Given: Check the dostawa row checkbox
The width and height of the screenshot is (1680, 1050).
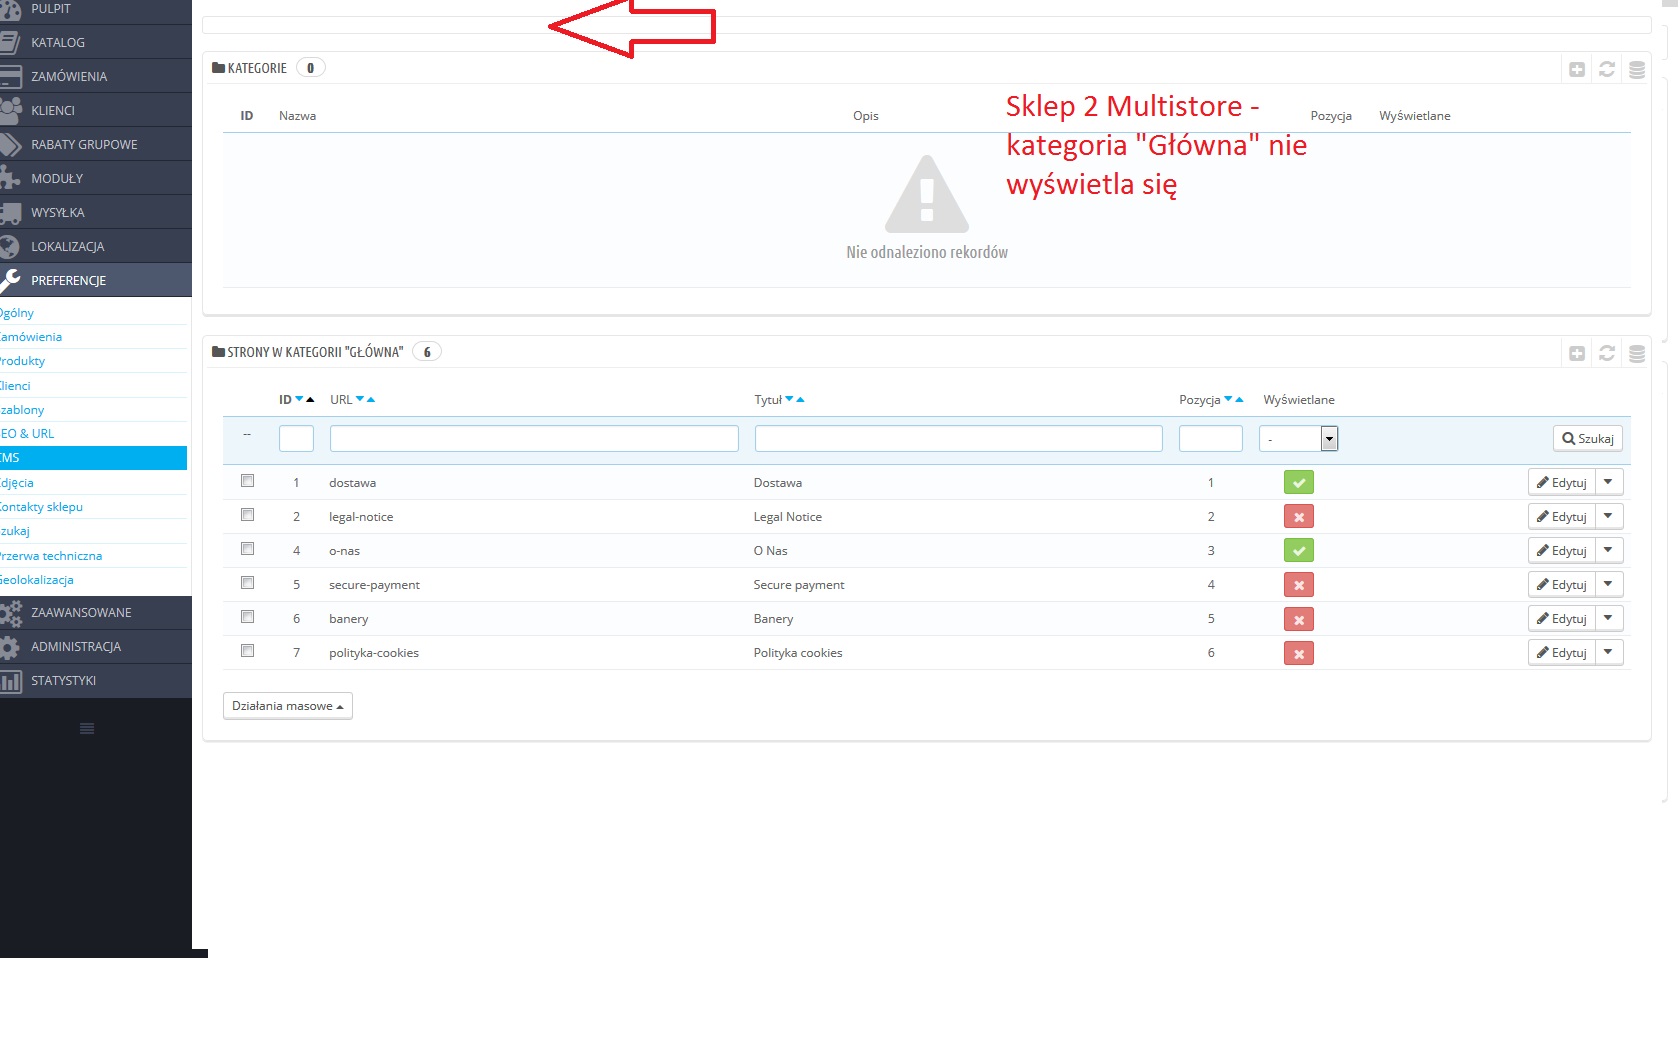Looking at the screenshot, I should 248,481.
